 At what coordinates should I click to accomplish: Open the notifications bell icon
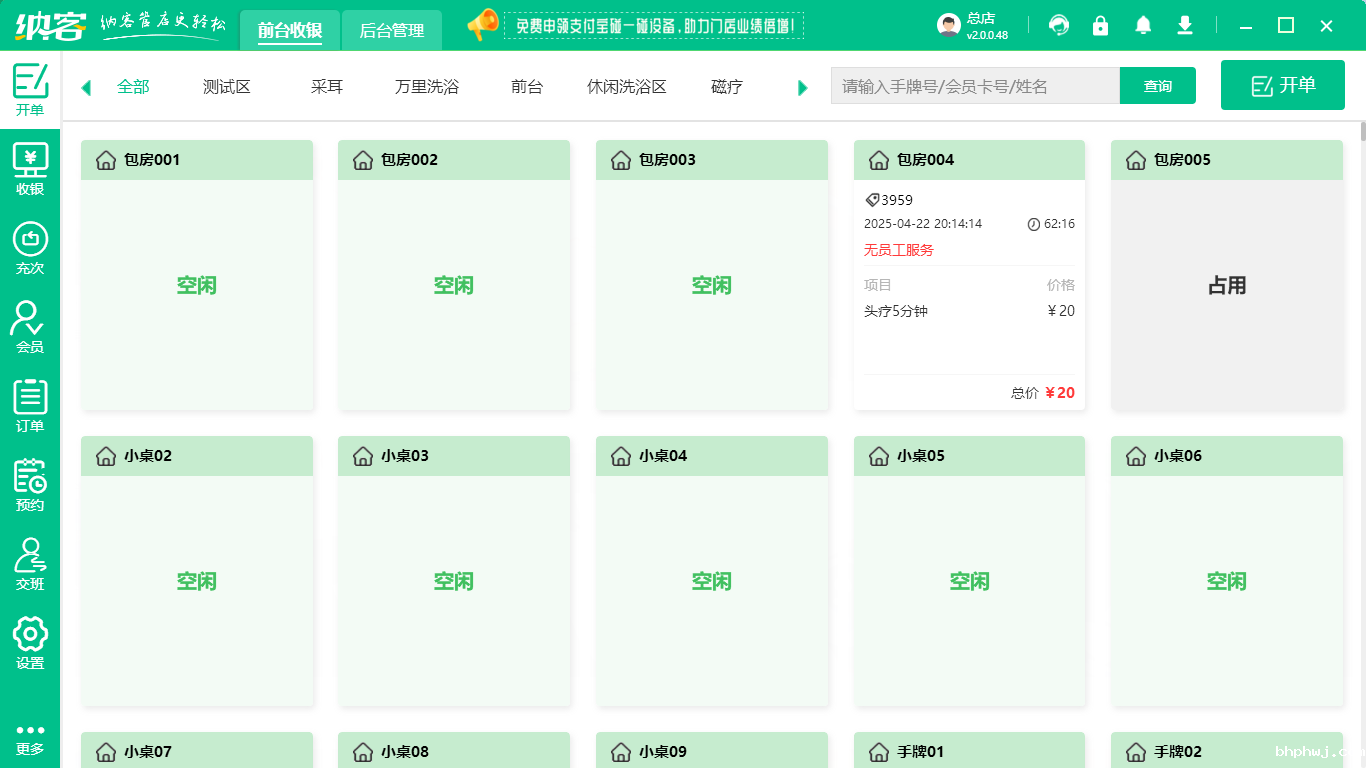1143,25
